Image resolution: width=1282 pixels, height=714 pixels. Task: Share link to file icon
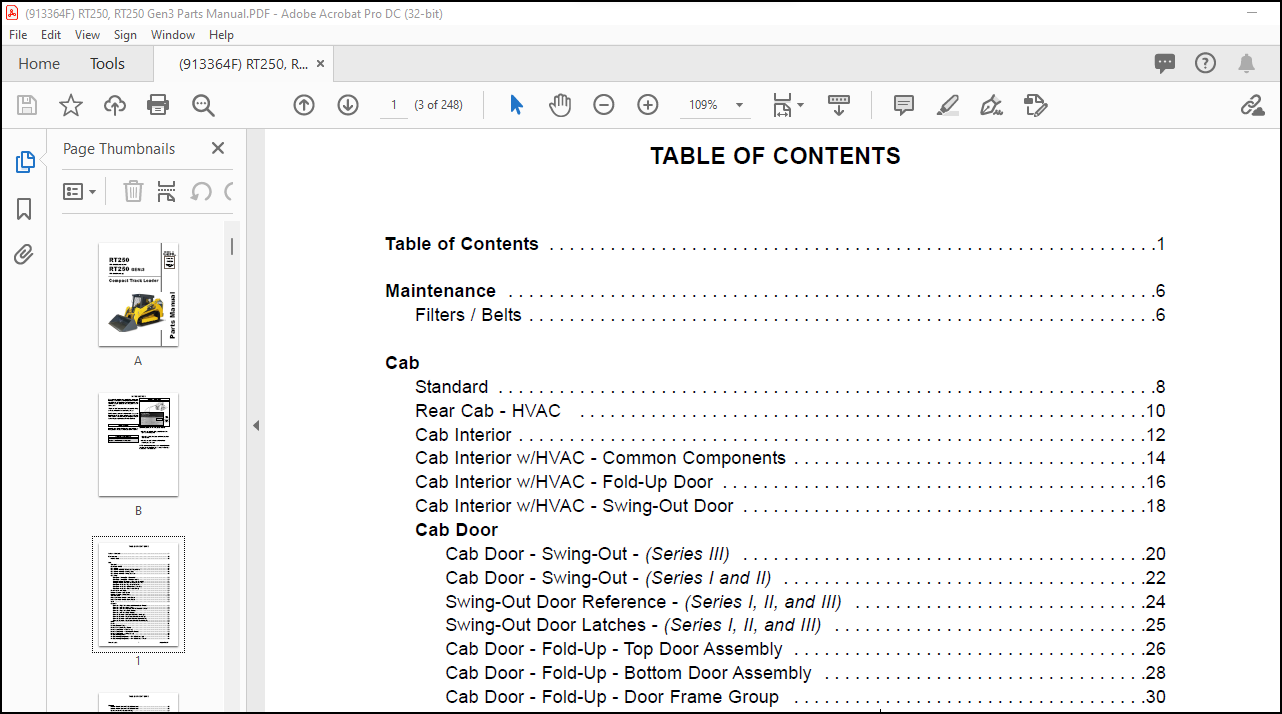pyautogui.click(x=1252, y=105)
